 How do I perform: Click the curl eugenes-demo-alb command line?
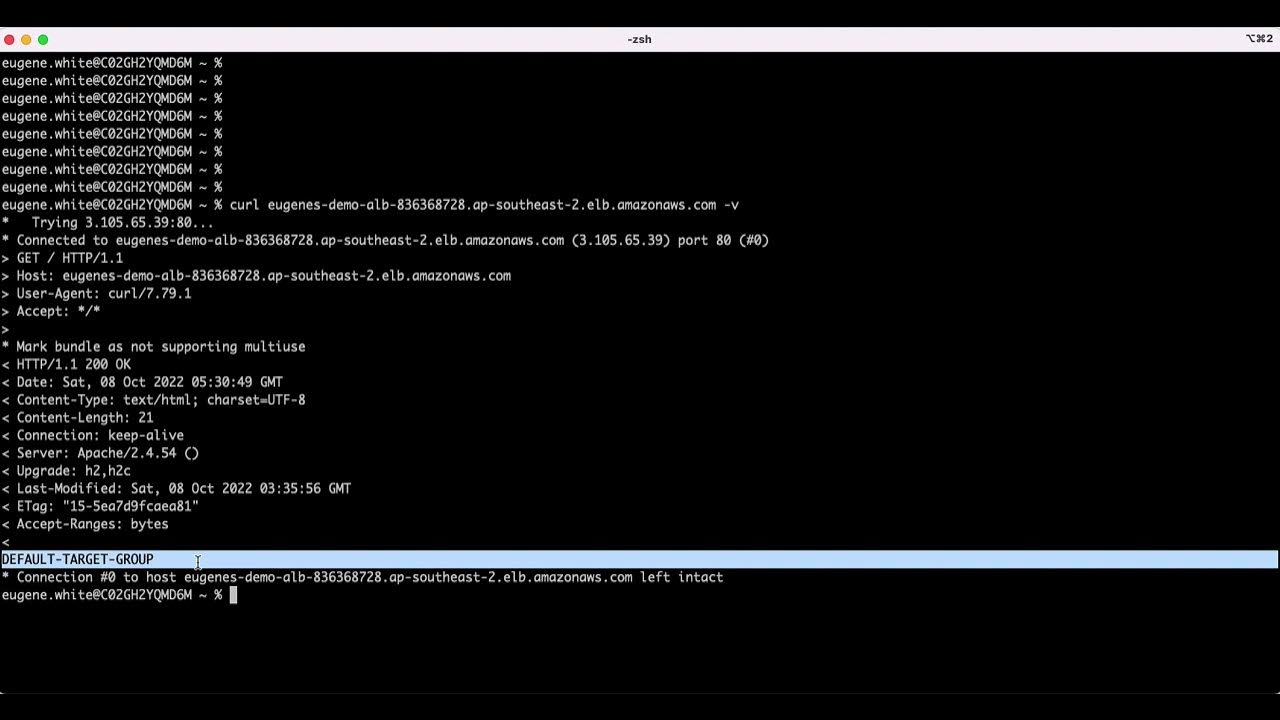click(370, 205)
